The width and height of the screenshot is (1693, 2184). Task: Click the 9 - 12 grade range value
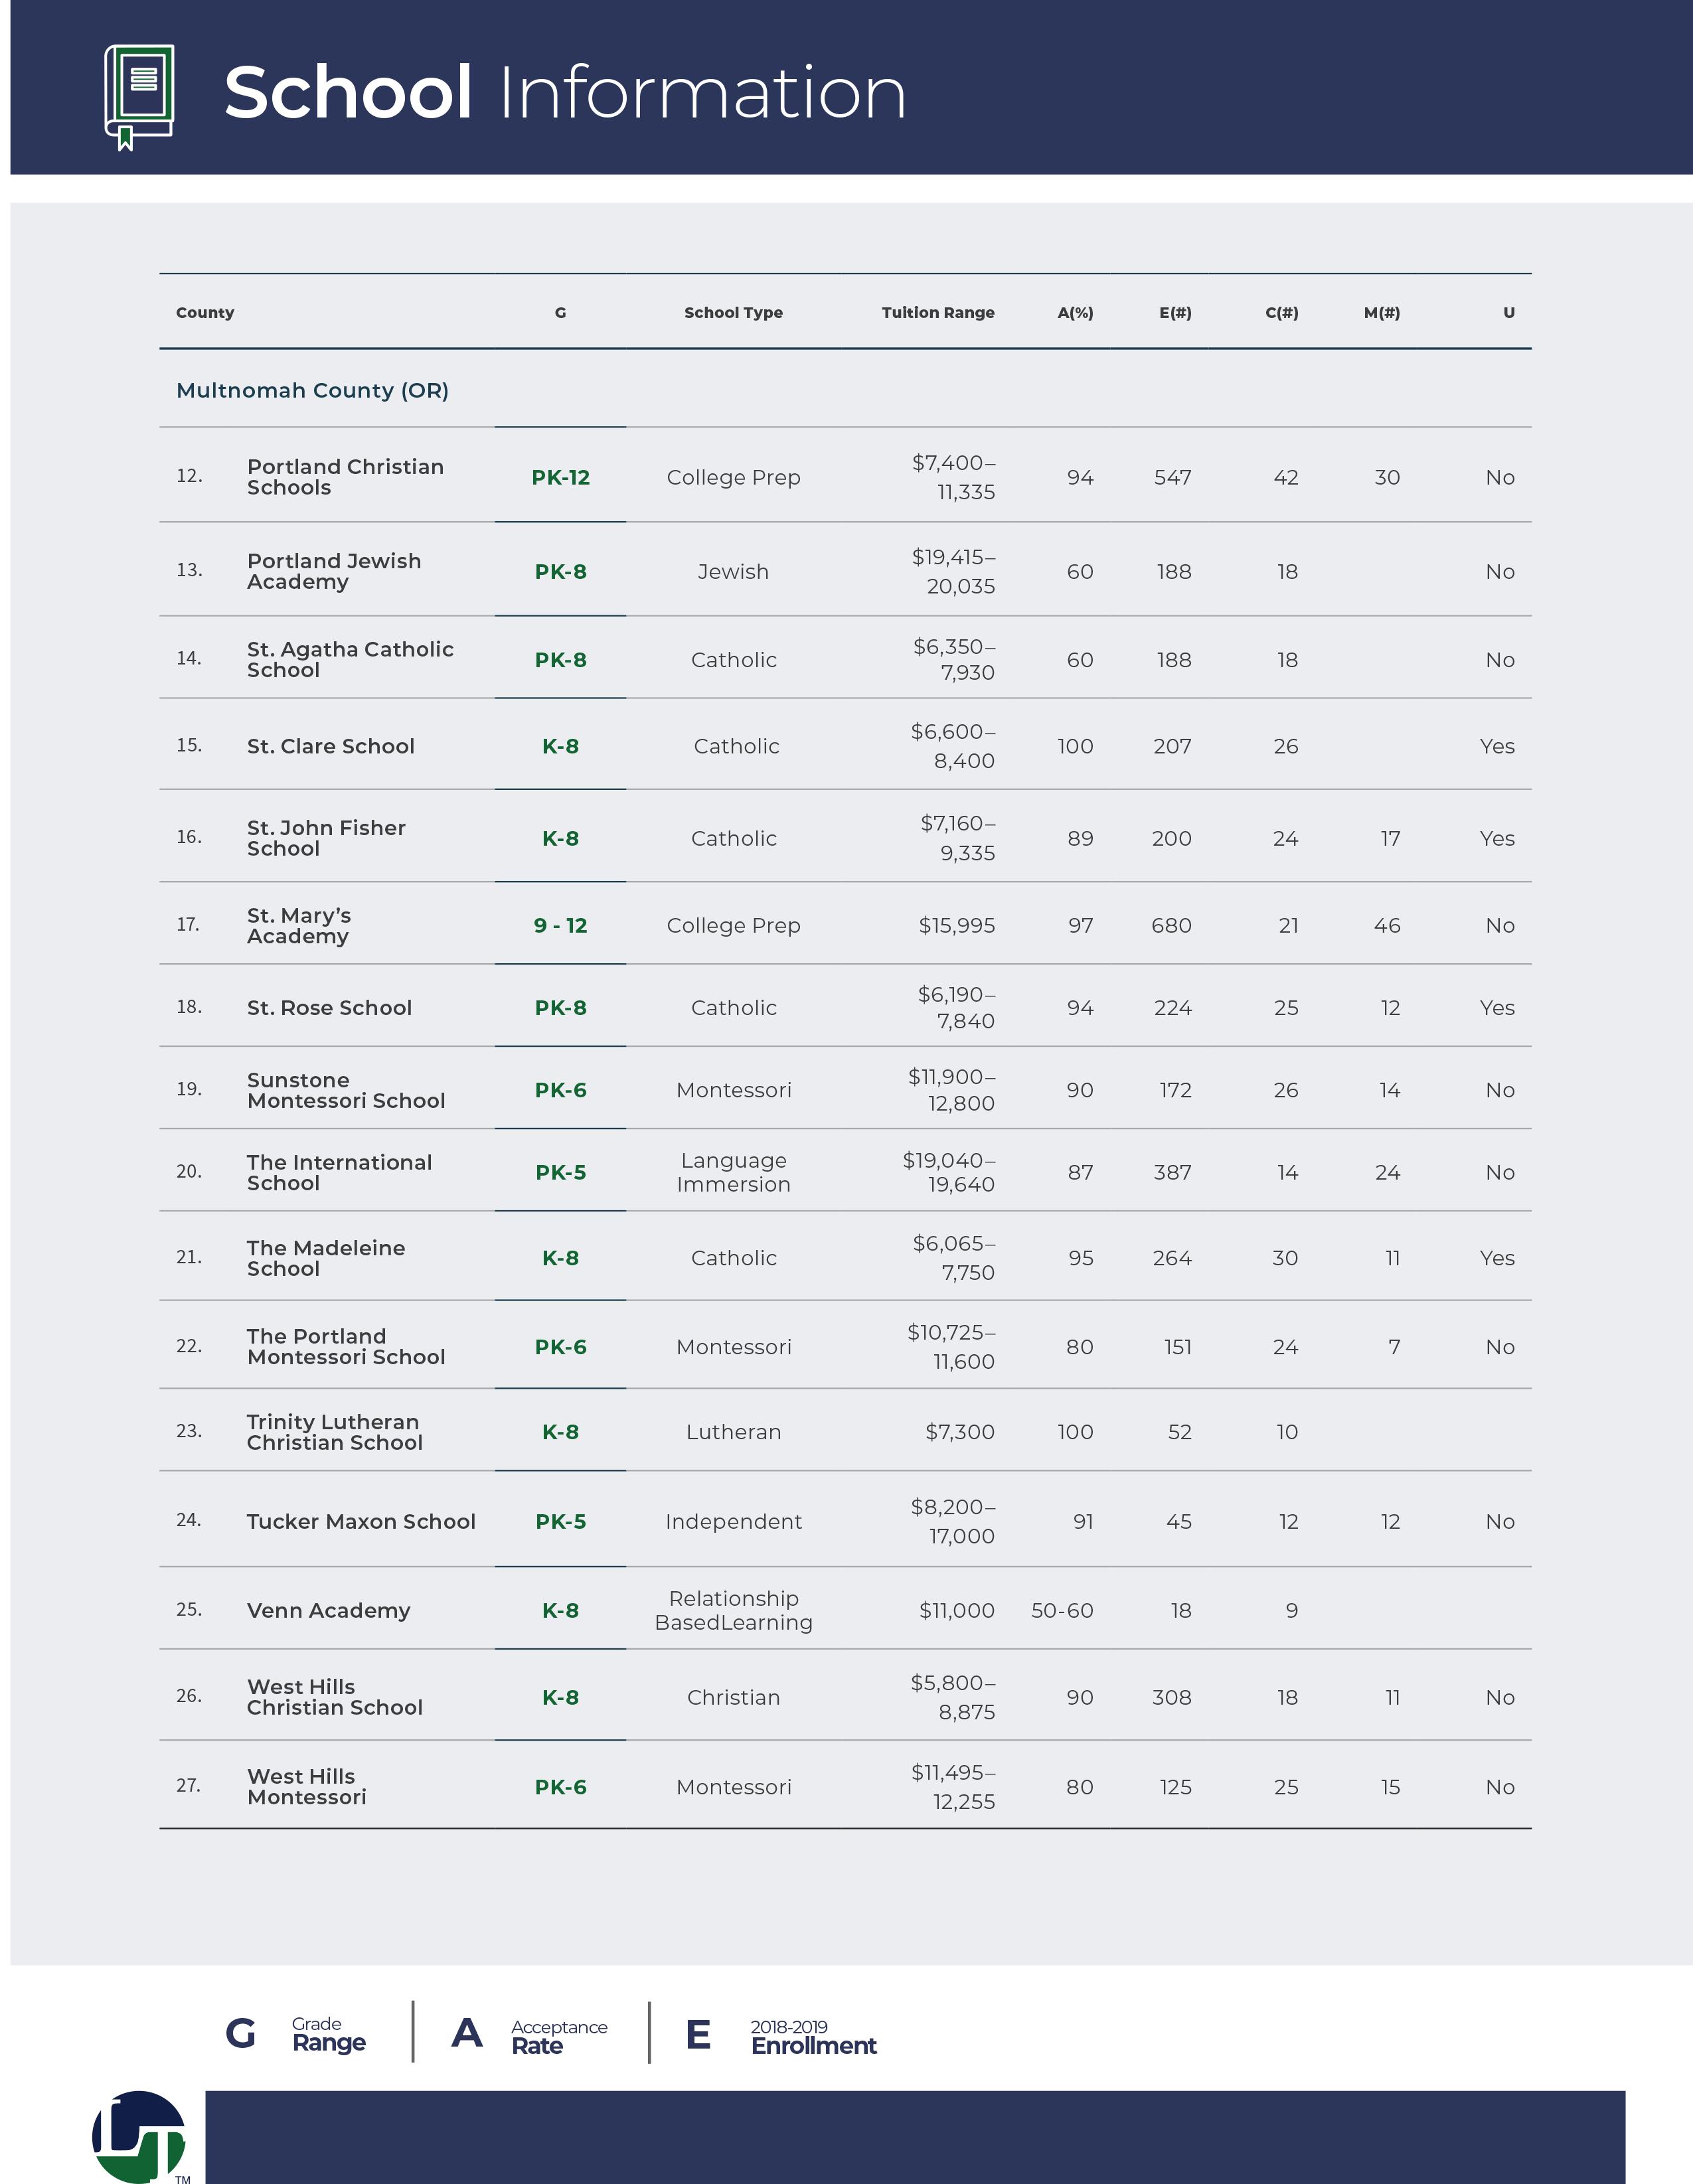[x=560, y=926]
